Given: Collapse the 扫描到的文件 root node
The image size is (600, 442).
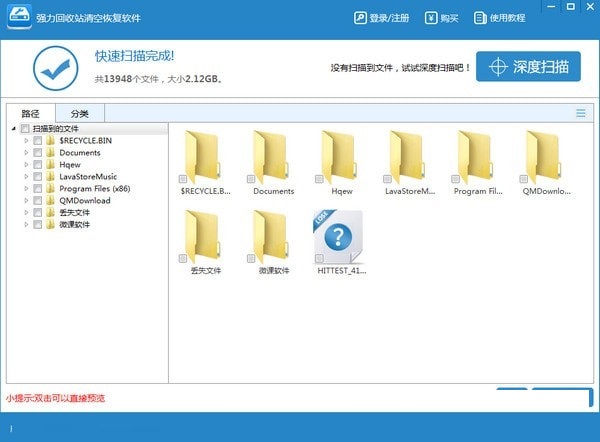Looking at the screenshot, I should coord(14,129).
